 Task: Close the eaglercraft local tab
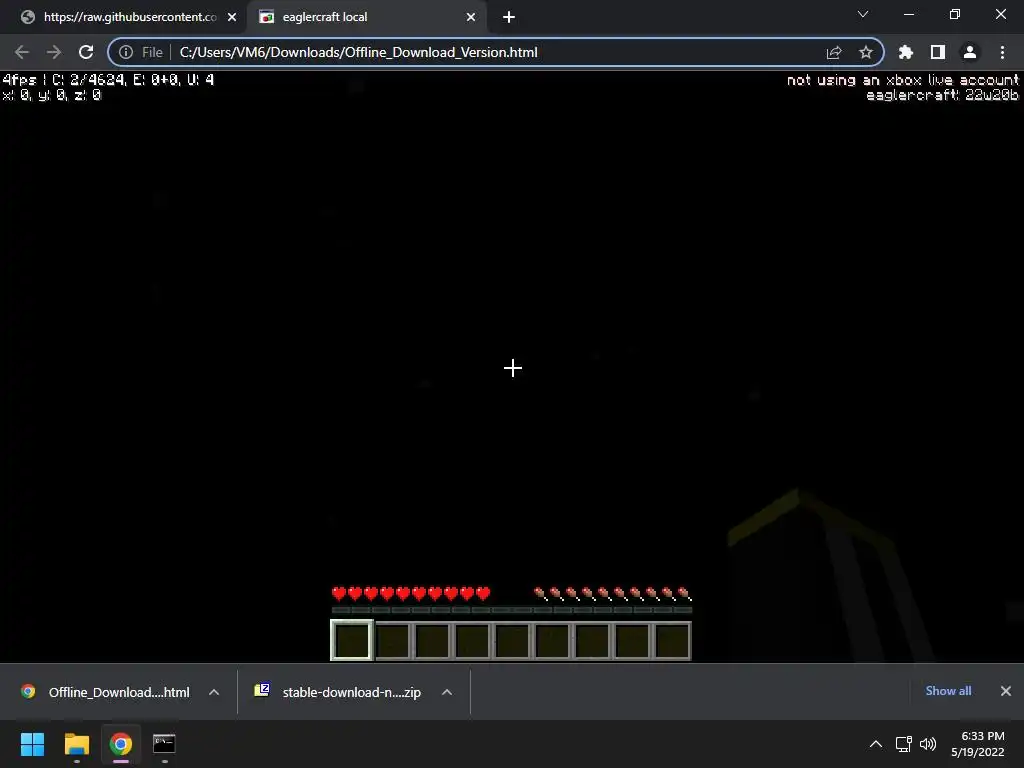point(471,17)
